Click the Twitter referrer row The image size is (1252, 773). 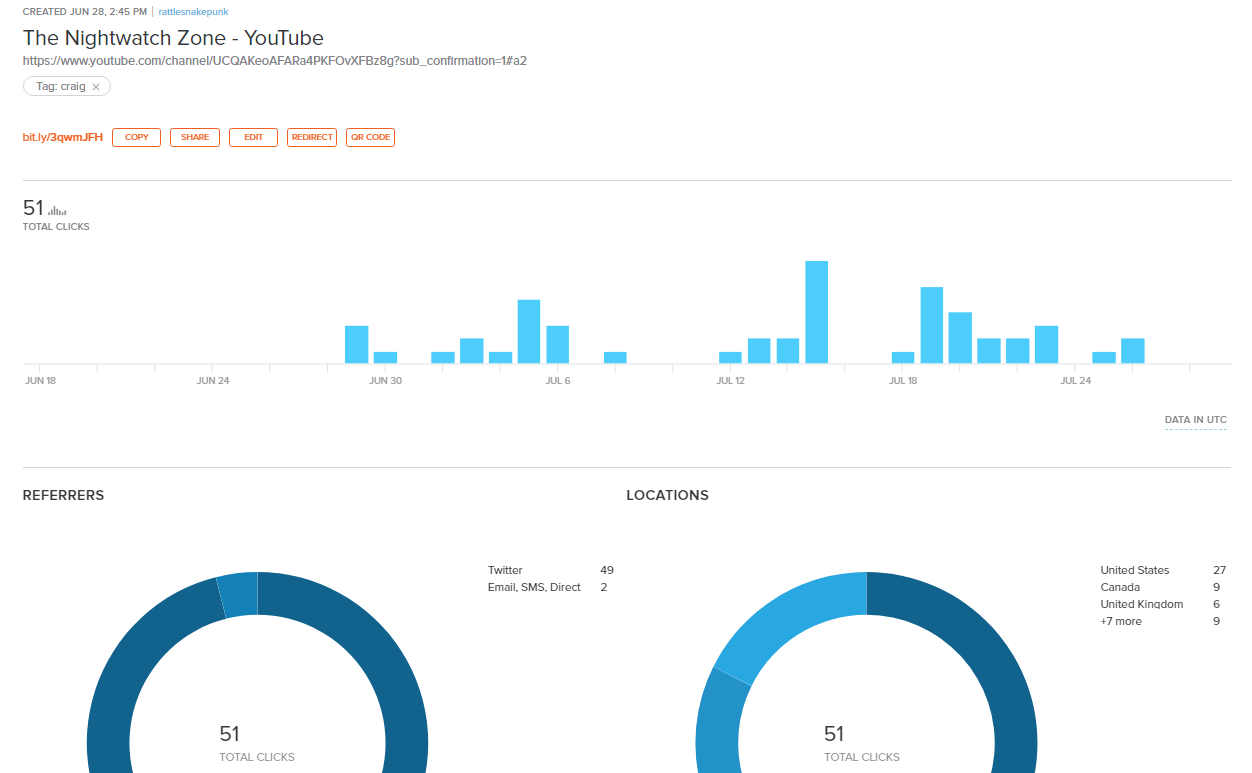[x=551, y=570]
